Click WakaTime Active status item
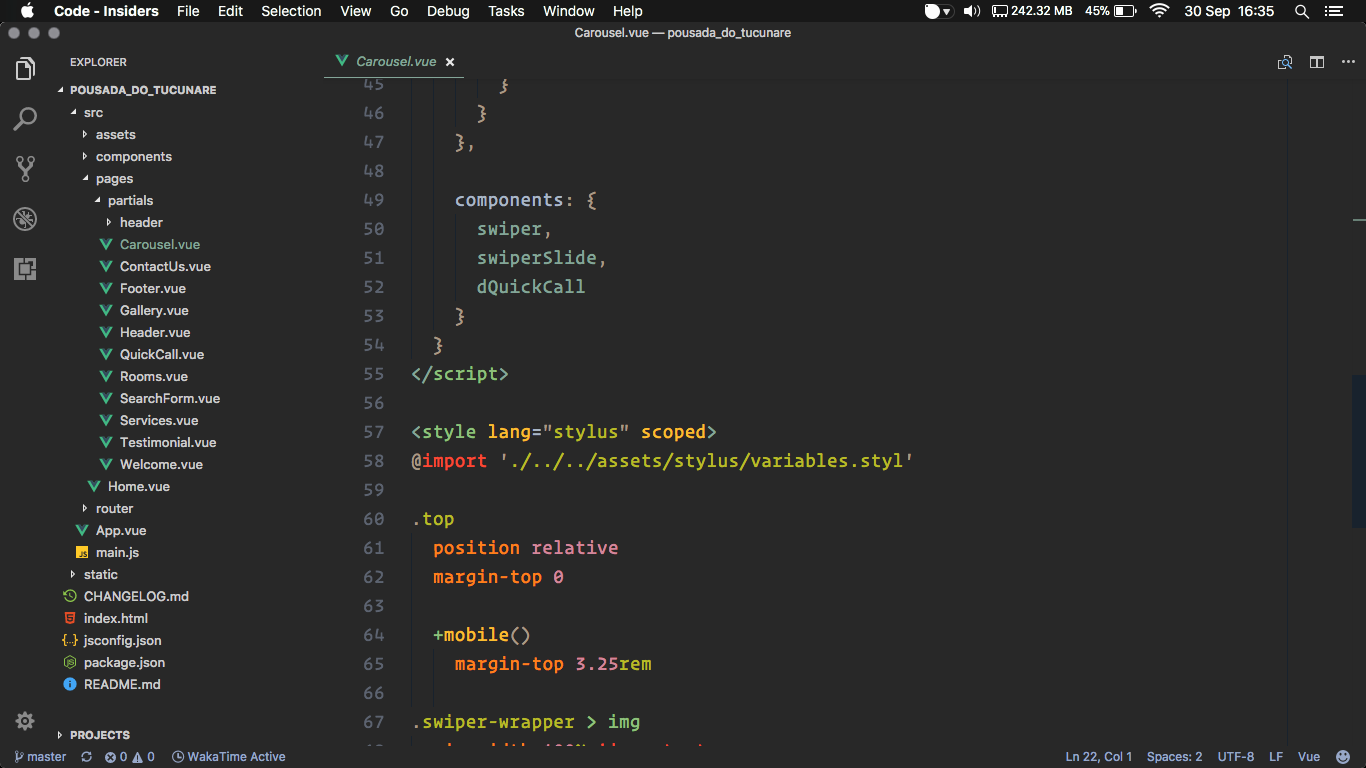The height and width of the screenshot is (768, 1366). pyautogui.click(x=229, y=757)
